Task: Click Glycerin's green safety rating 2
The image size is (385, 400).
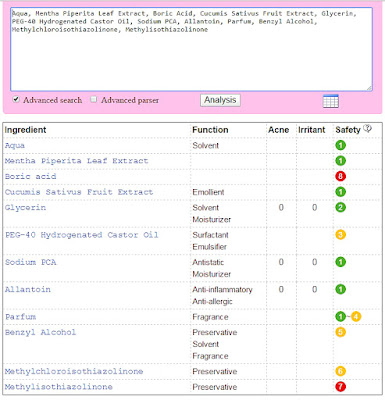Action: point(340,207)
